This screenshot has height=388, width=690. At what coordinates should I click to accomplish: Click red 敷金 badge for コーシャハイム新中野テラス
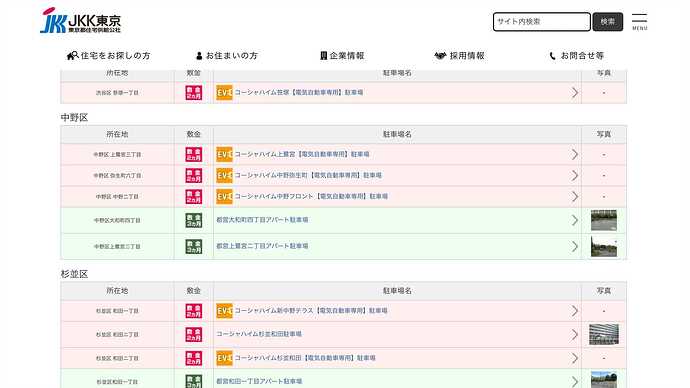(194, 311)
